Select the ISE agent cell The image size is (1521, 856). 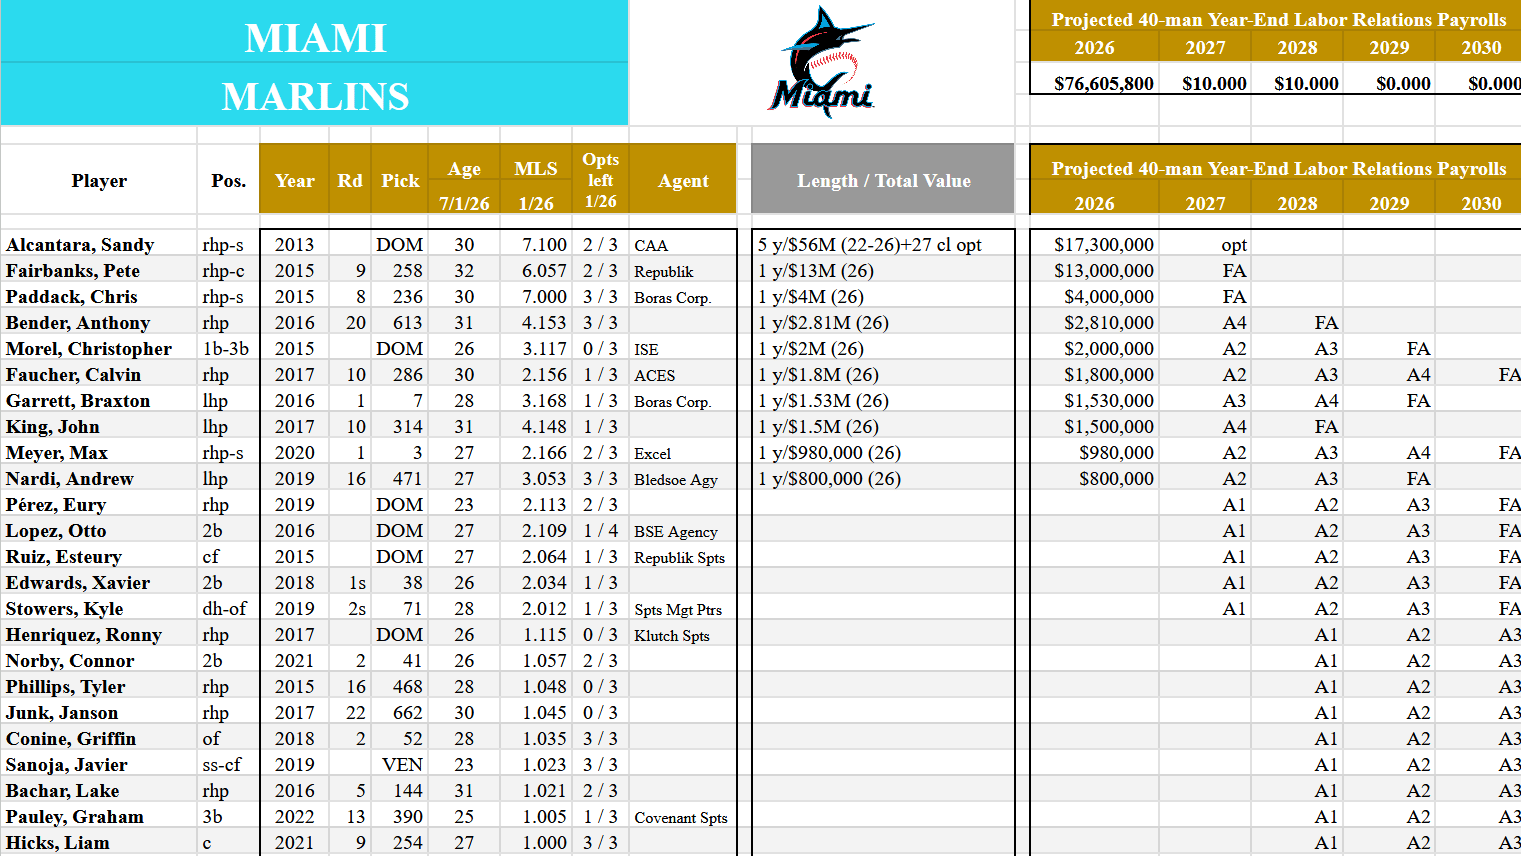click(x=683, y=348)
